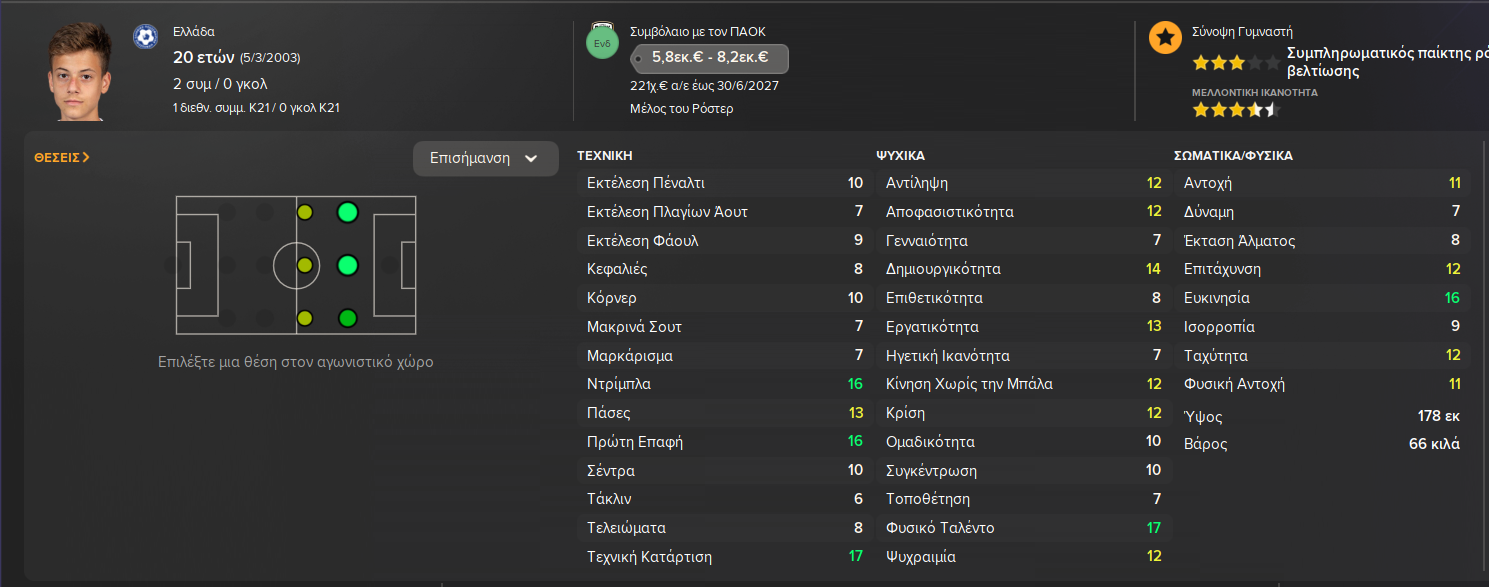This screenshot has height=587, width=1489.
Task: Click the player's portrait photo
Action: (80, 72)
